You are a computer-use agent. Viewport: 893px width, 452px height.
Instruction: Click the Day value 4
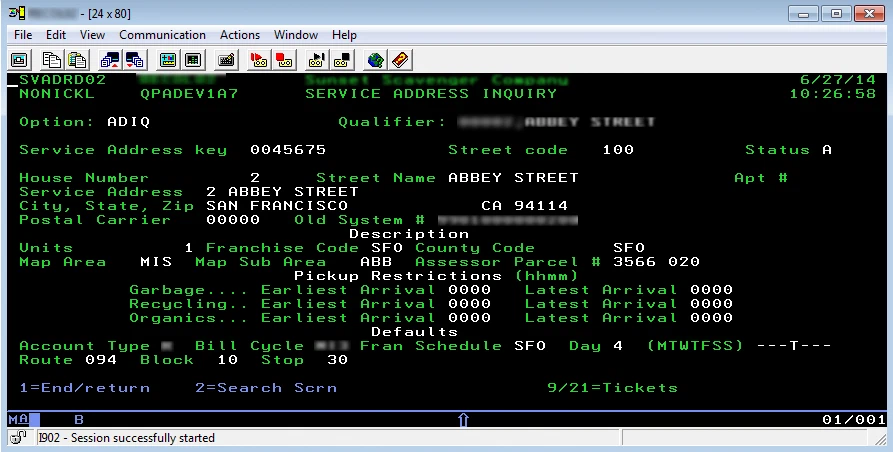[618, 346]
